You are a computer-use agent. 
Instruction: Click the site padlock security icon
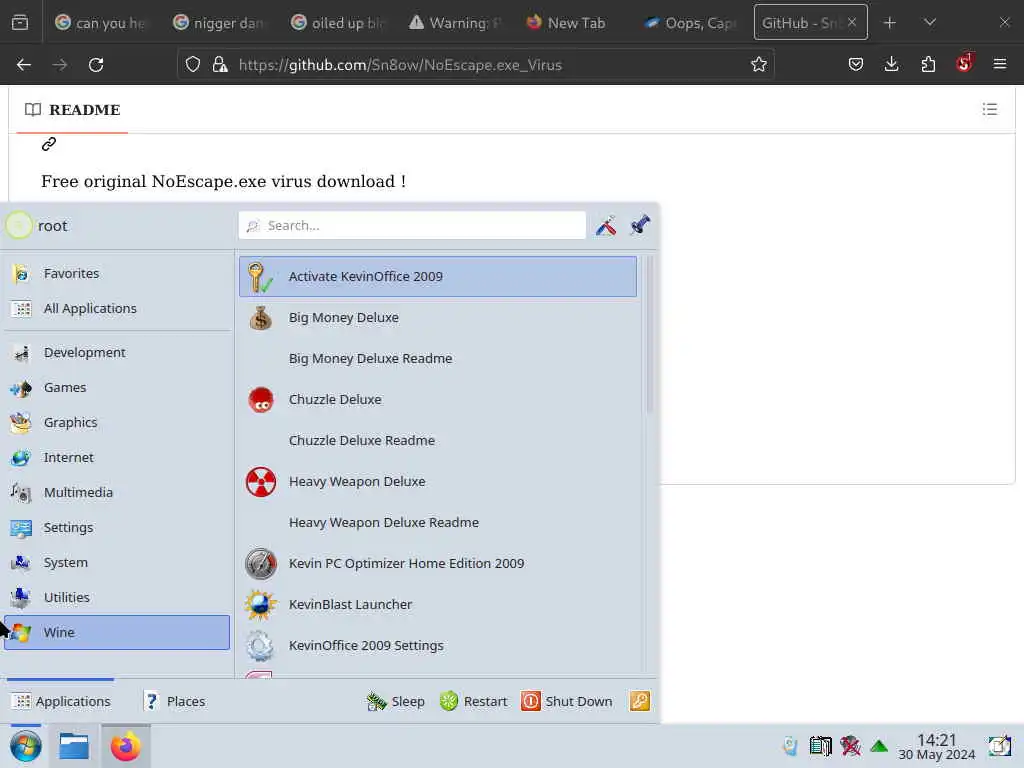pyautogui.click(x=220, y=64)
